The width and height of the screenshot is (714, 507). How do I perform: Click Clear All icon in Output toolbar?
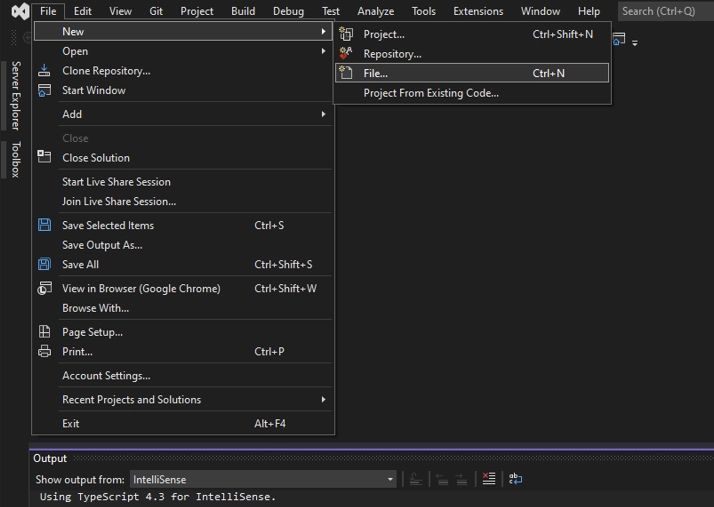489,479
